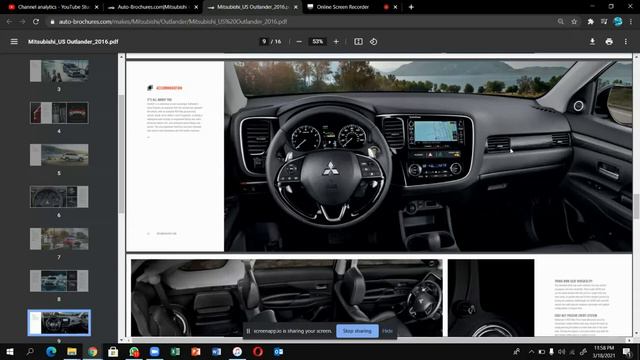Print the PDF document
The image size is (640, 360).
[x=609, y=42]
